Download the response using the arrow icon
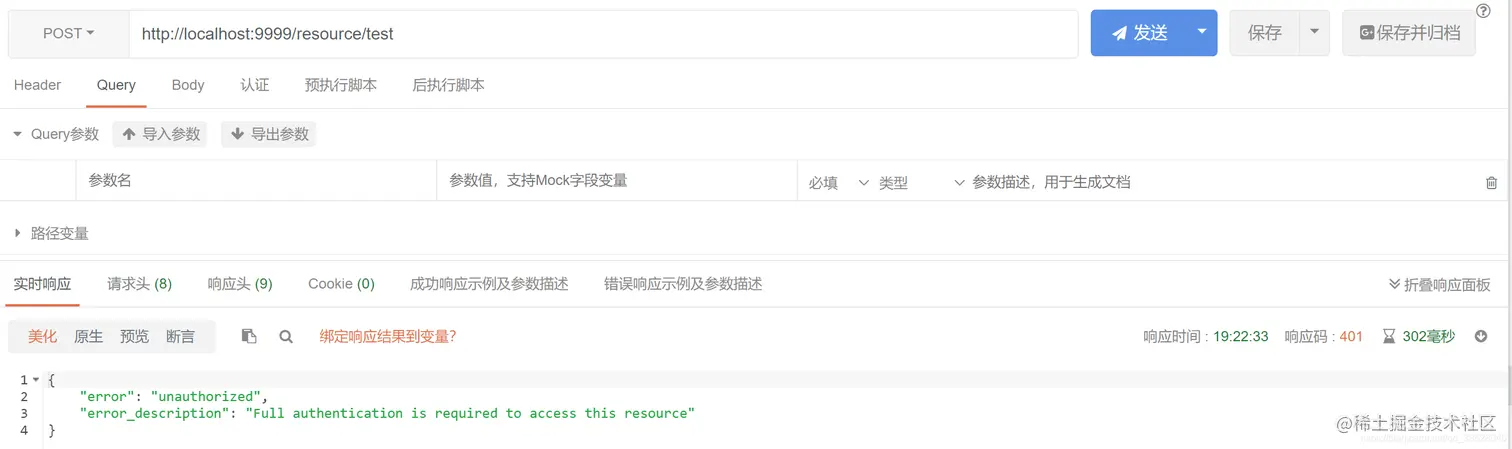Image resolution: width=1512 pixels, height=449 pixels. 1481,337
